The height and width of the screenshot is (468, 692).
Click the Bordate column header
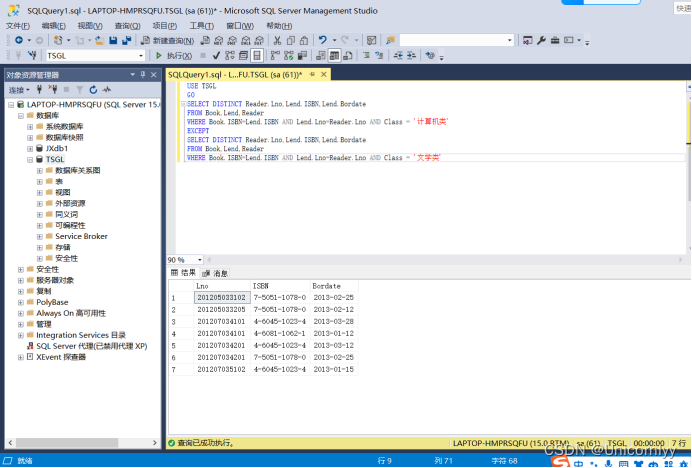click(x=334, y=286)
